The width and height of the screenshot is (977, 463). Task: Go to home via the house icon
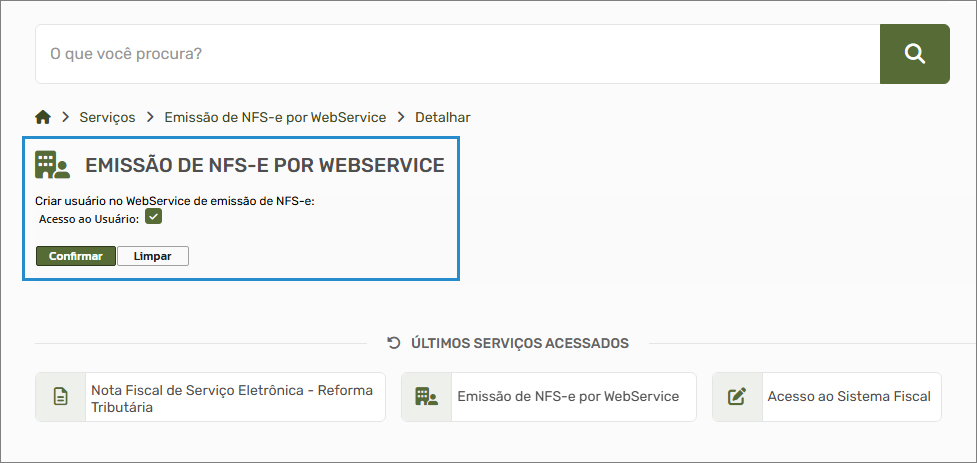43,117
